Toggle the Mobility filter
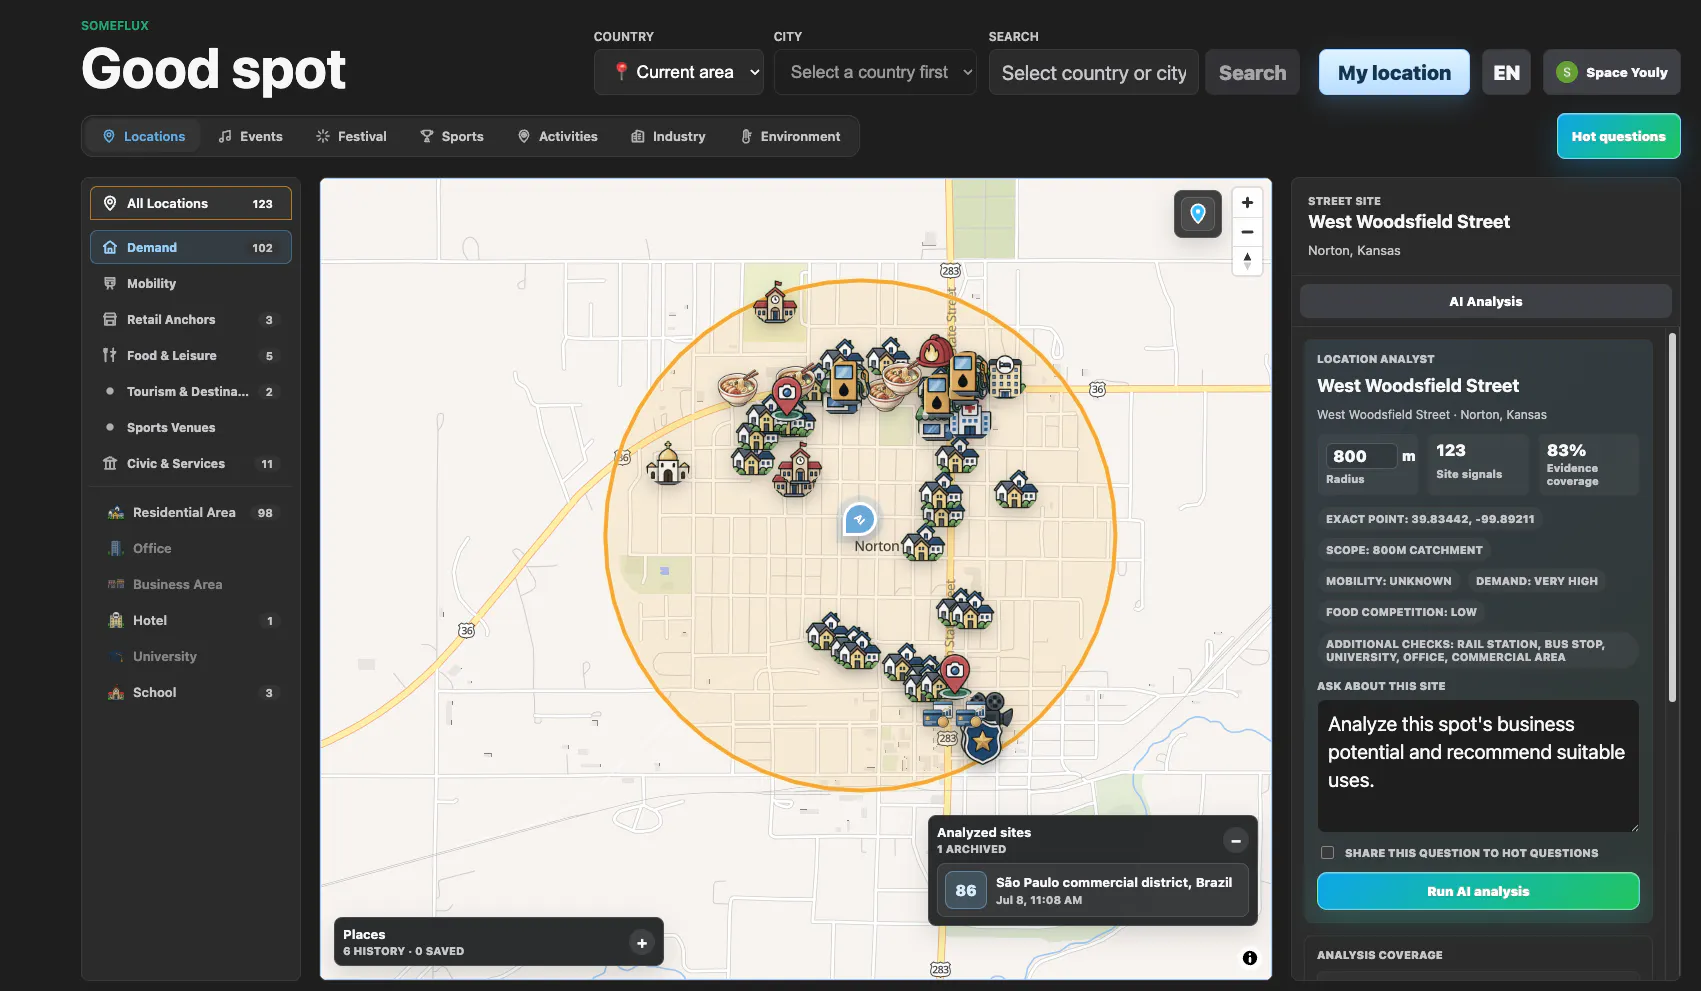The height and width of the screenshot is (991, 1701). pyautogui.click(x=191, y=283)
